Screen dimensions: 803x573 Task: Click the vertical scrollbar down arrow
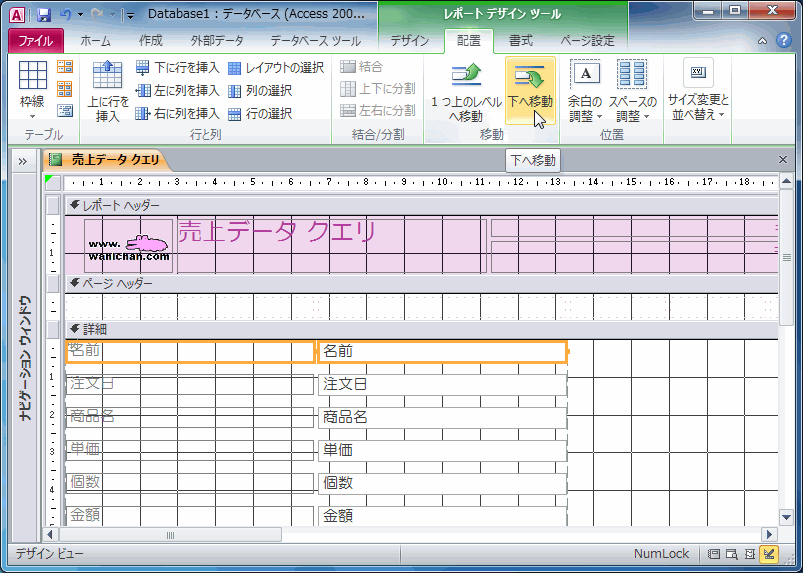click(786, 517)
